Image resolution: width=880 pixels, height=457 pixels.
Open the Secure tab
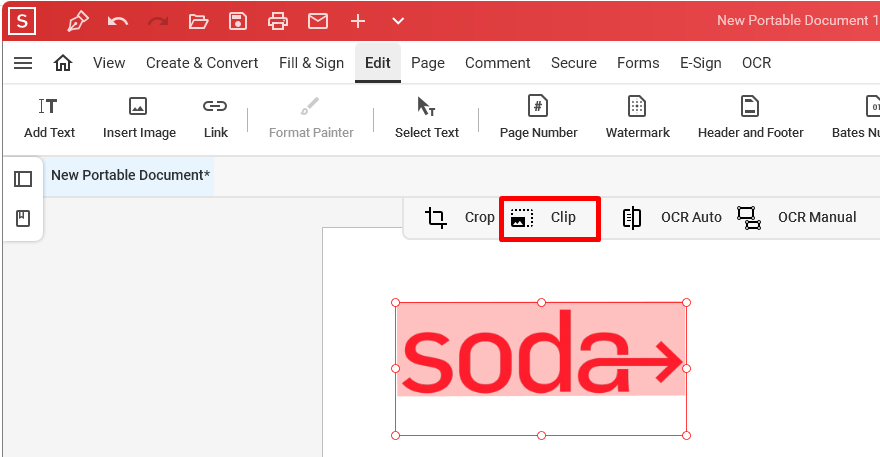[574, 63]
